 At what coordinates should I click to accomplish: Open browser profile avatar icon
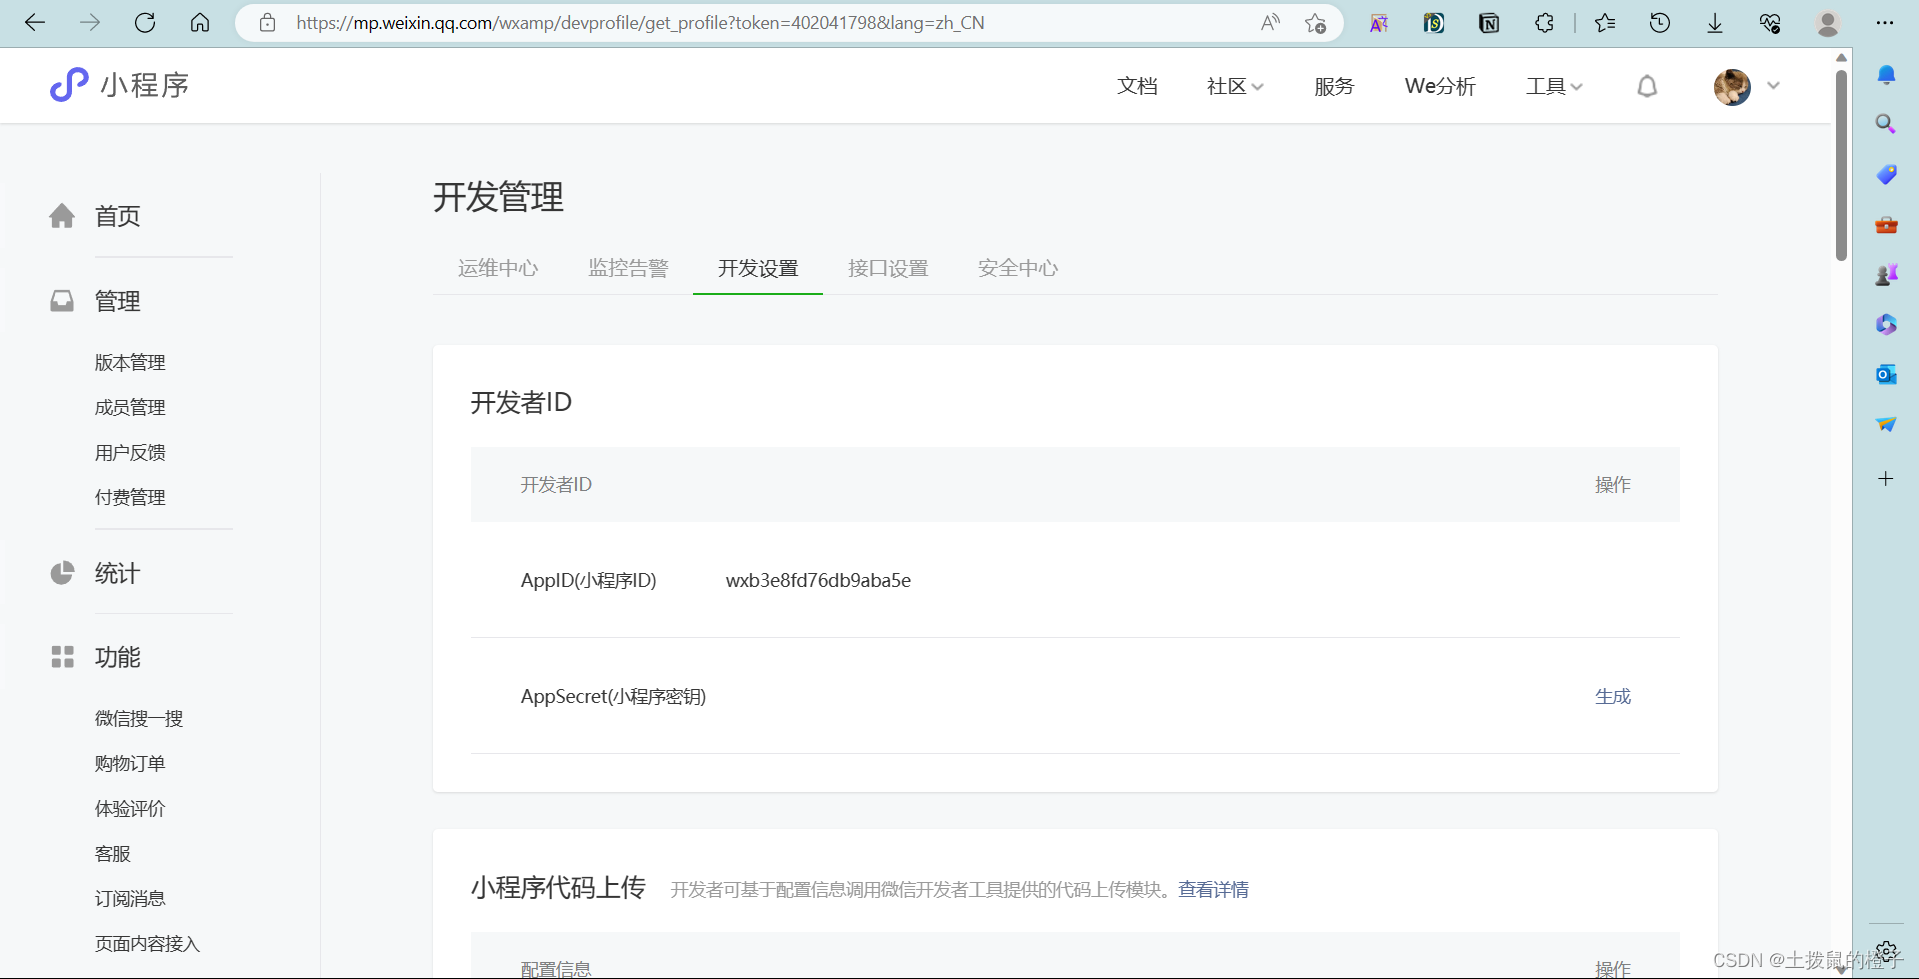(1828, 22)
